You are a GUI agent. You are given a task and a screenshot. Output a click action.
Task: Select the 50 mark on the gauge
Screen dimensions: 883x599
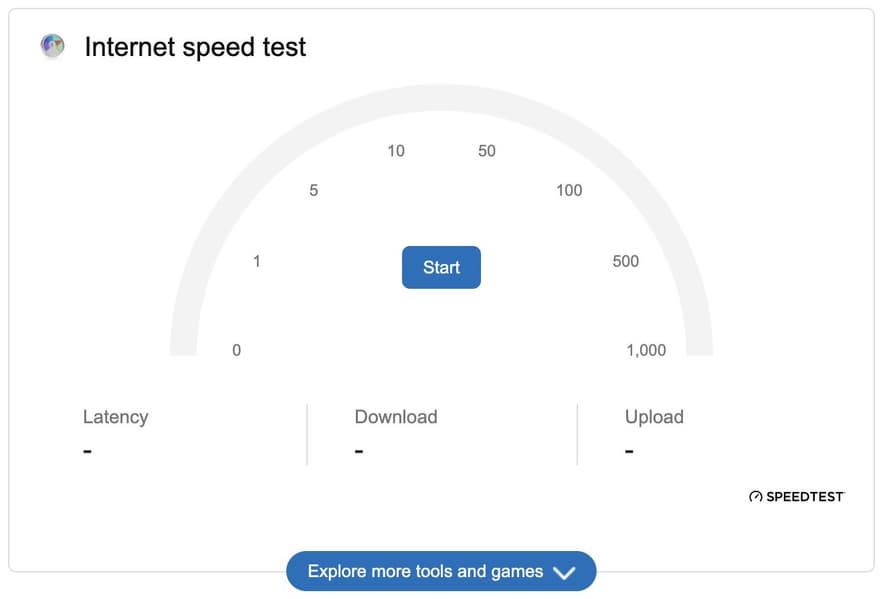coord(487,151)
